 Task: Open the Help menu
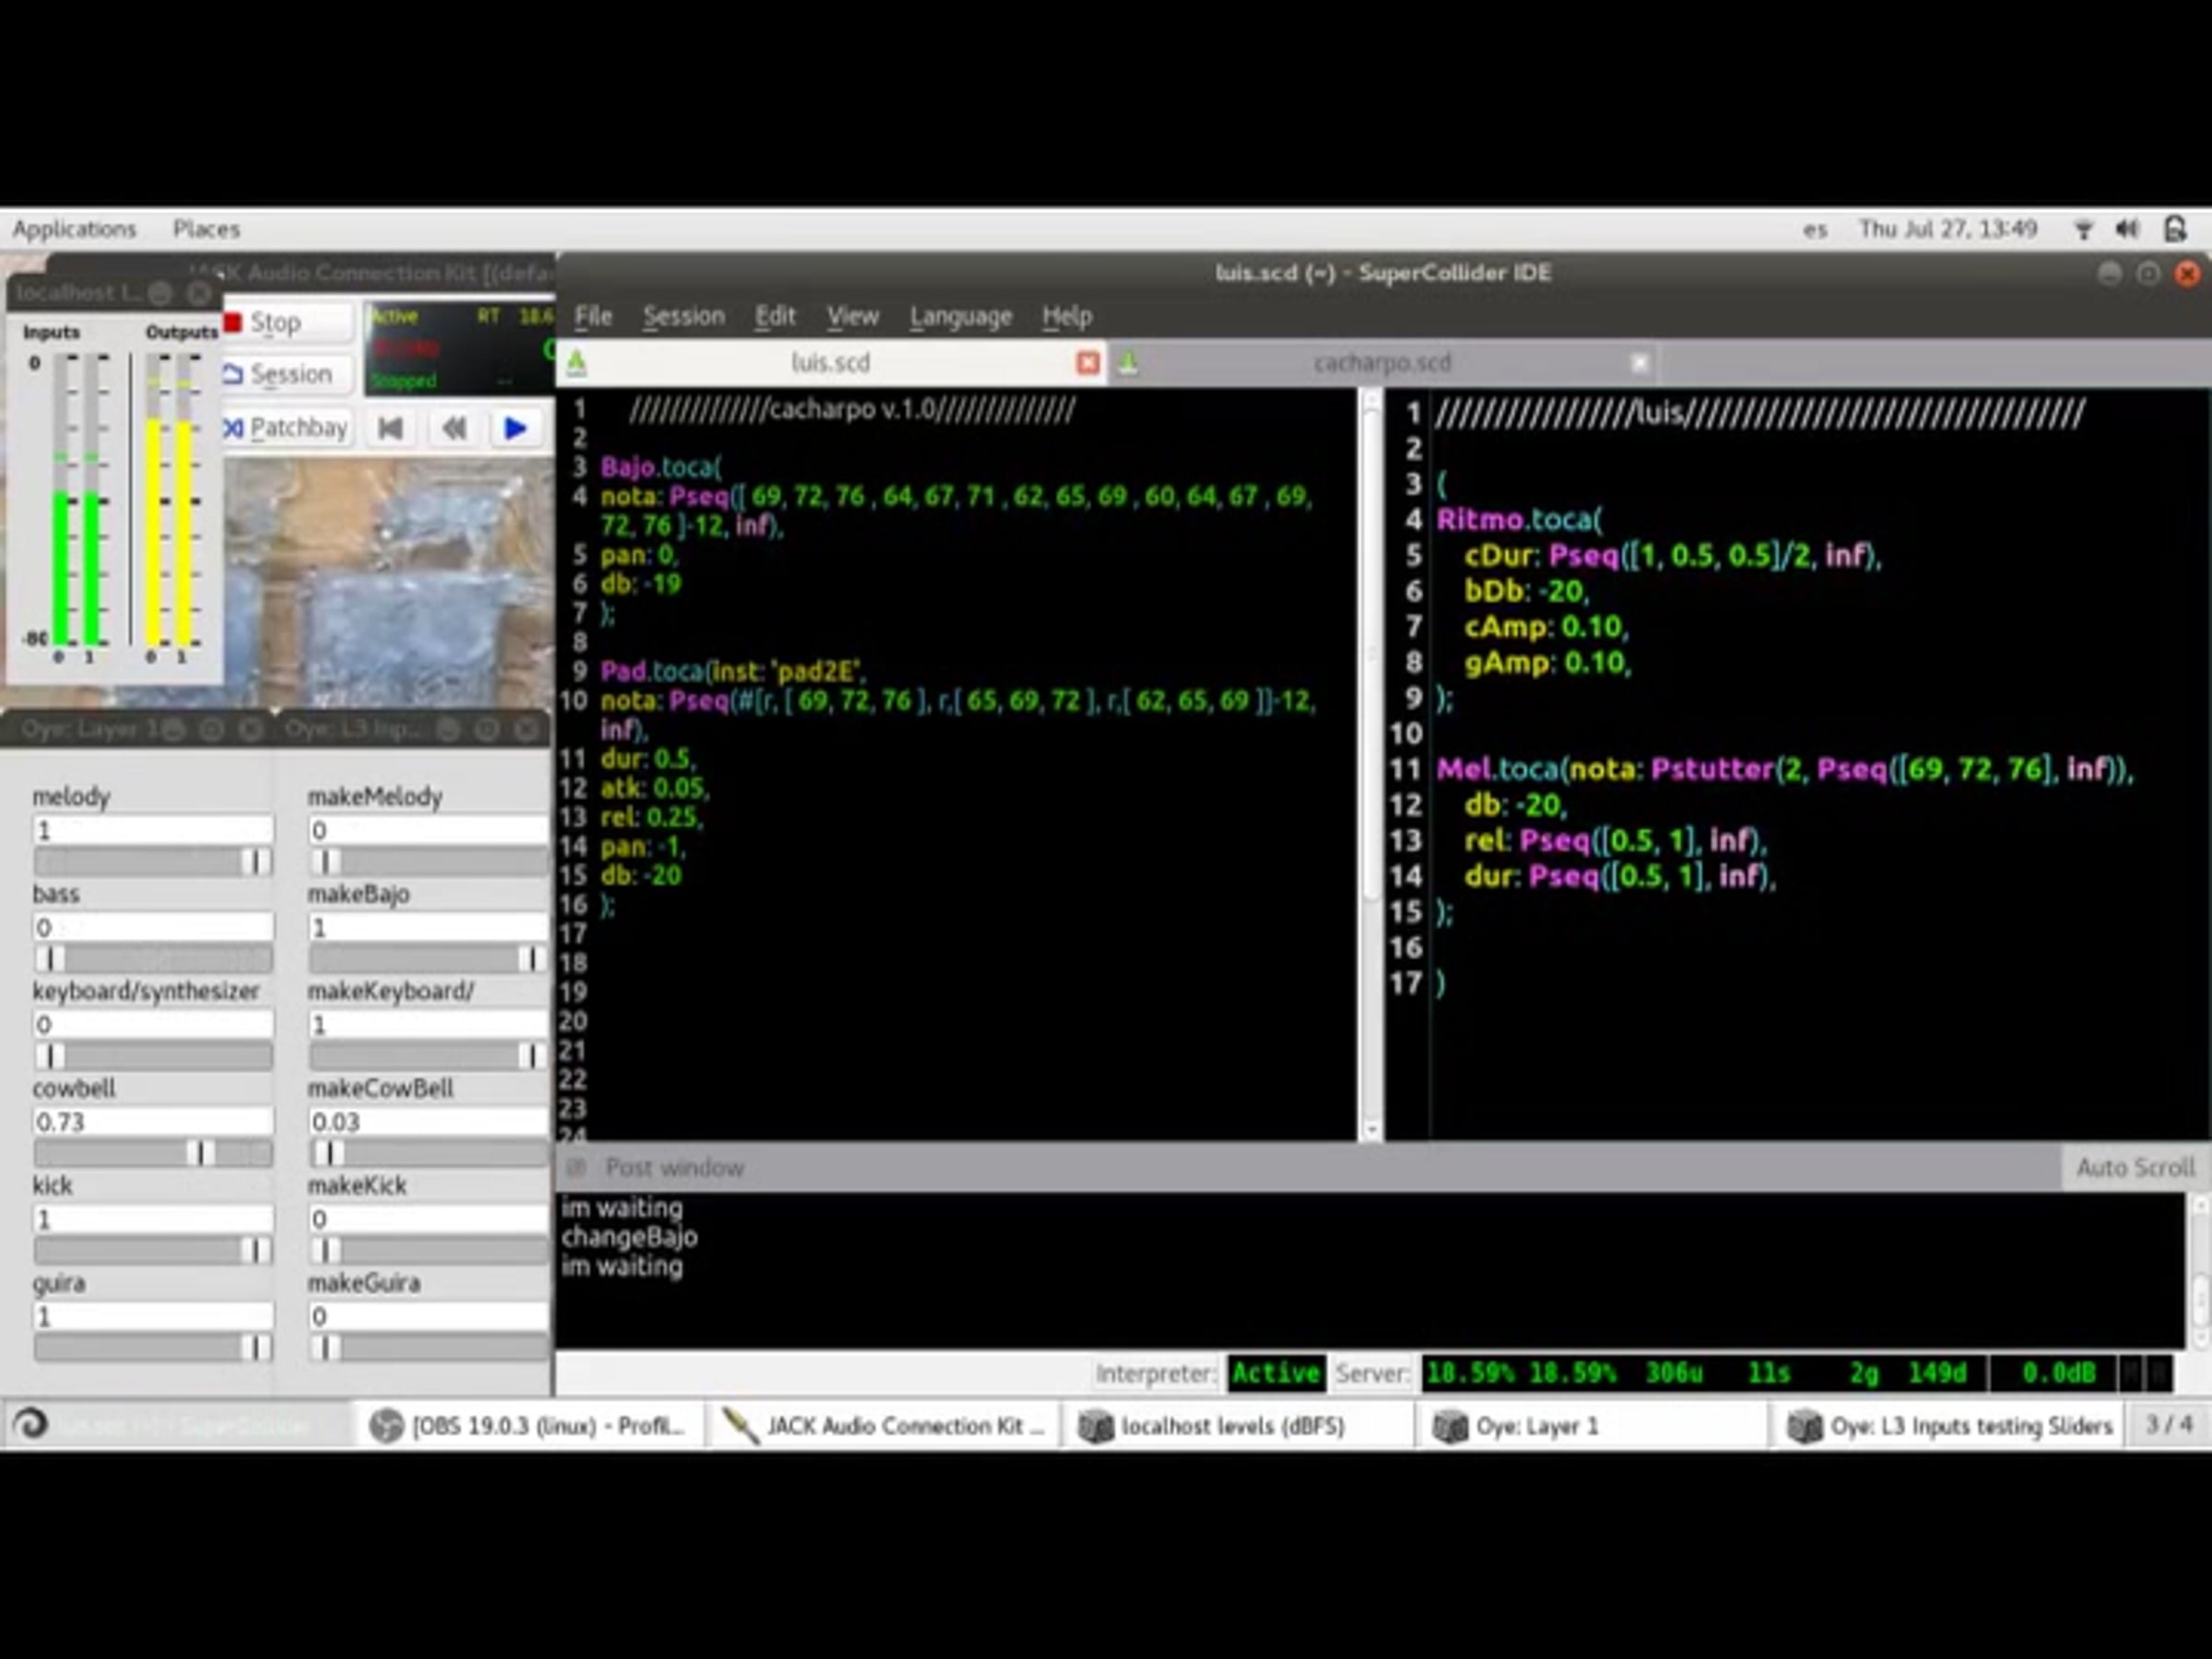(x=1067, y=317)
